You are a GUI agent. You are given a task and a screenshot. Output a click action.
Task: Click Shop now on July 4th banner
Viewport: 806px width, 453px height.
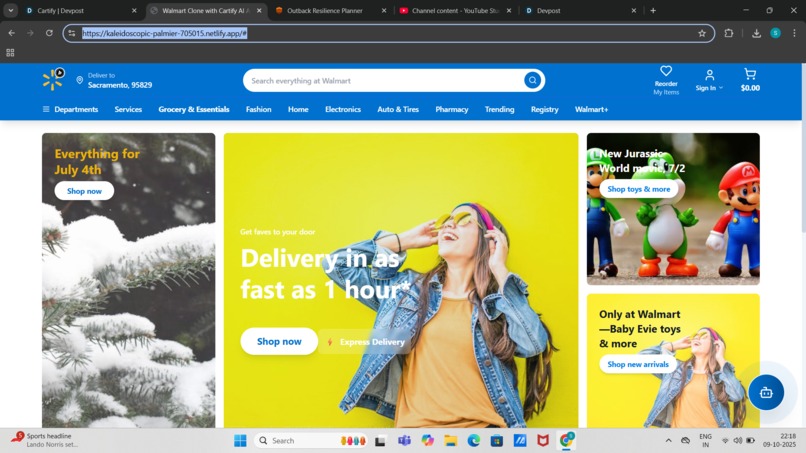pyautogui.click(x=84, y=191)
